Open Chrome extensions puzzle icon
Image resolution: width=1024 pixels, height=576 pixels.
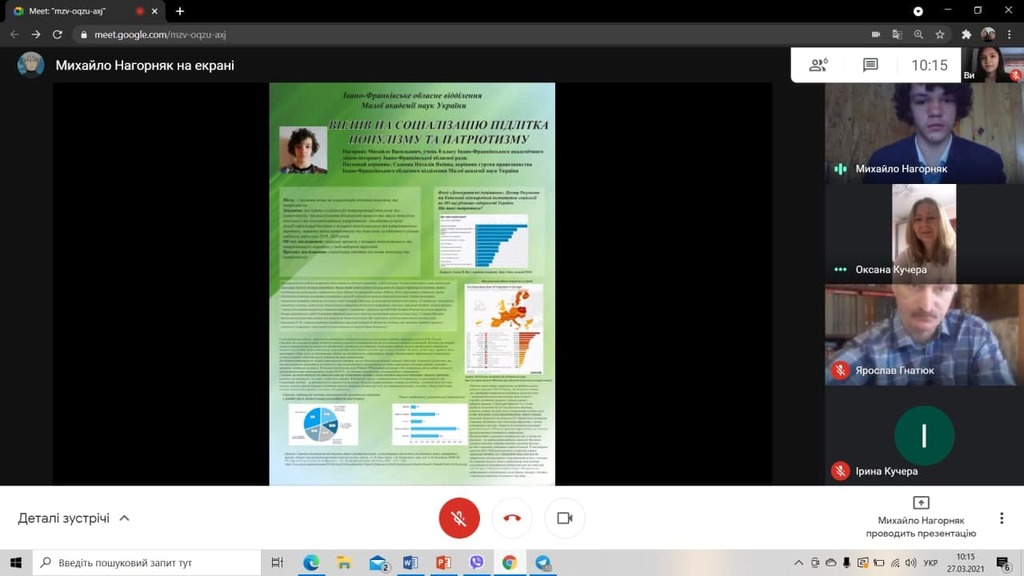tap(965, 35)
